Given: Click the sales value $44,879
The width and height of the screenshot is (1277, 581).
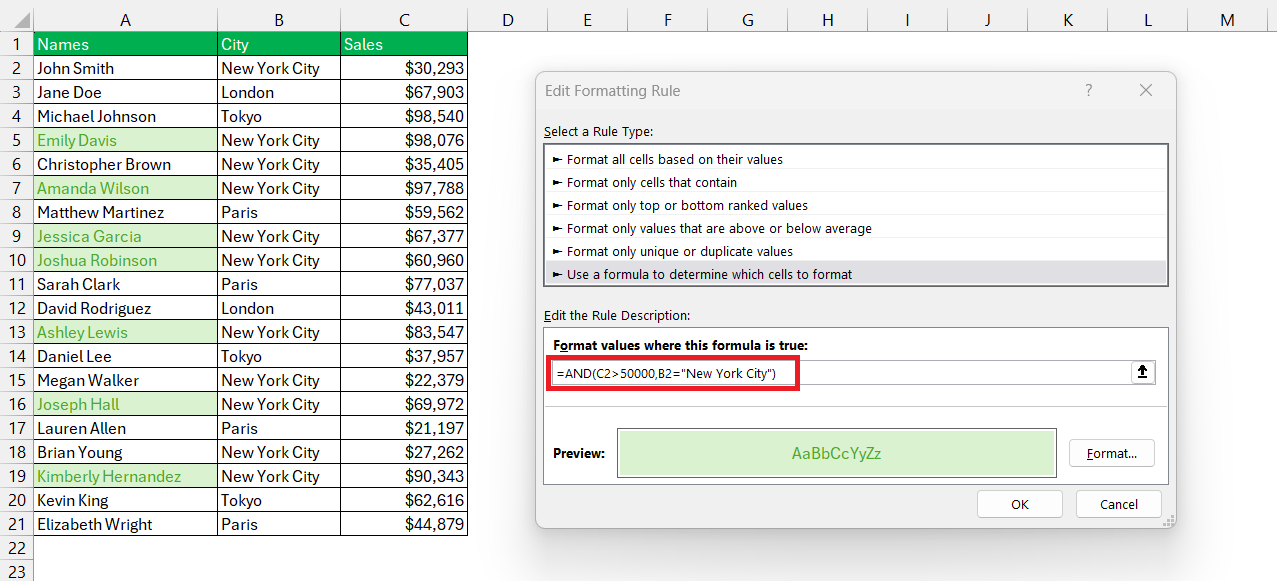Looking at the screenshot, I should pyautogui.click(x=404, y=524).
